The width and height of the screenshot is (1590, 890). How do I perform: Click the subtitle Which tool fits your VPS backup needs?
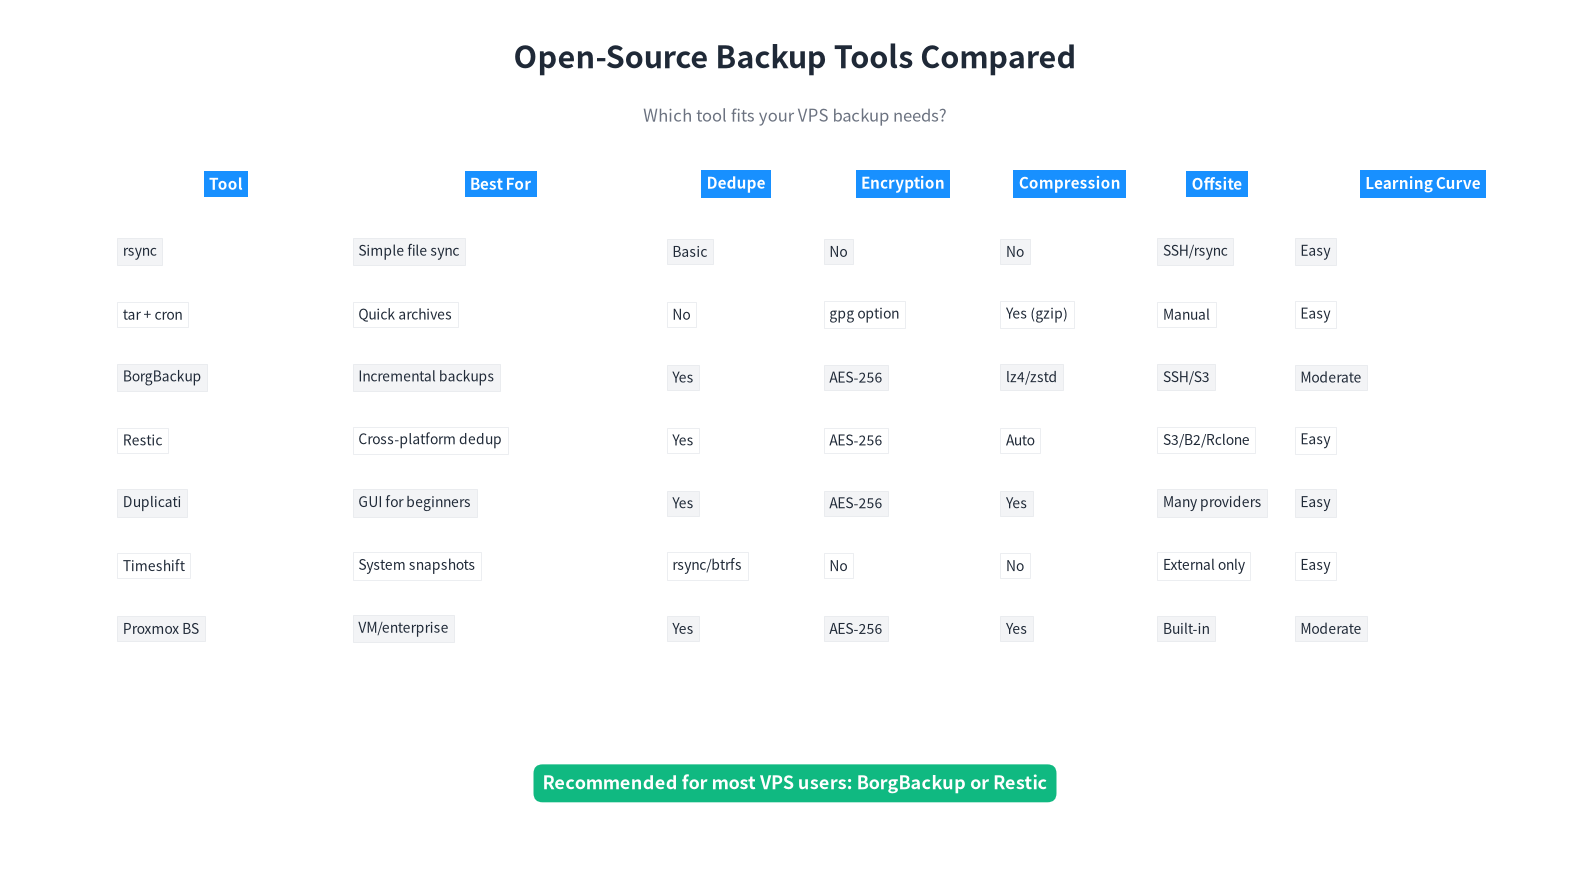[795, 115]
